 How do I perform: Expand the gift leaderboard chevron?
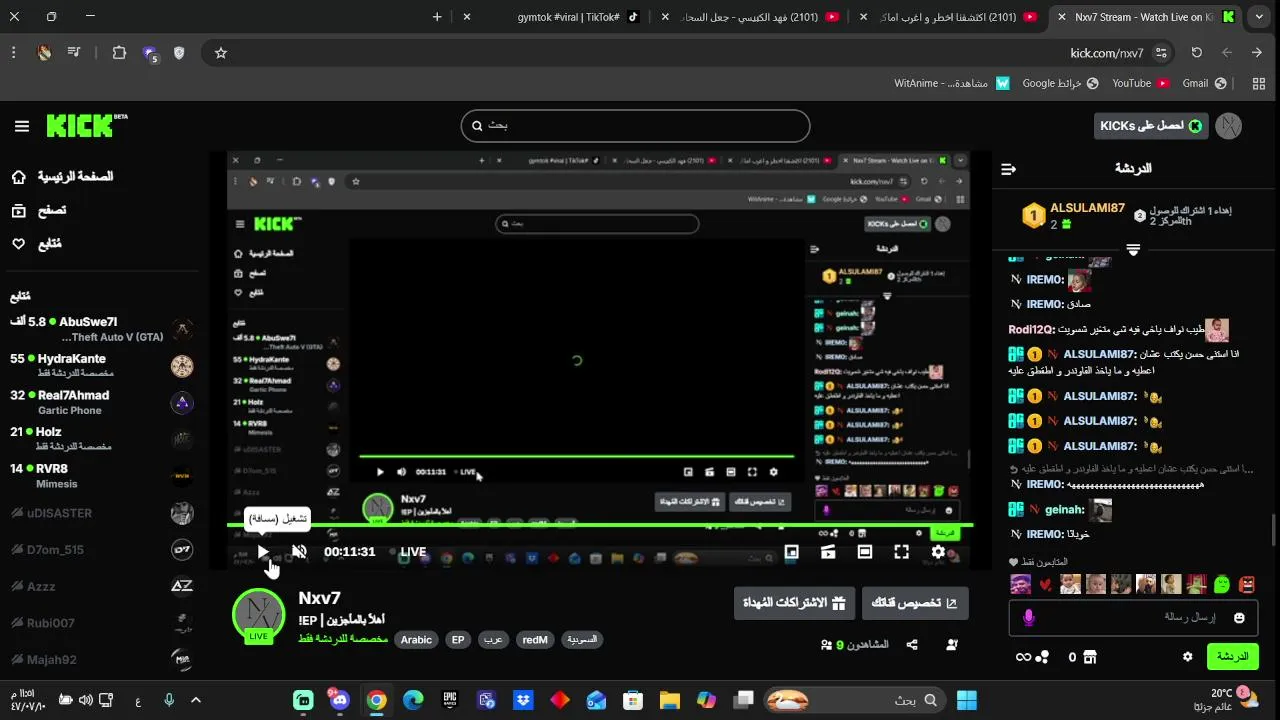click(x=1133, y=250)
